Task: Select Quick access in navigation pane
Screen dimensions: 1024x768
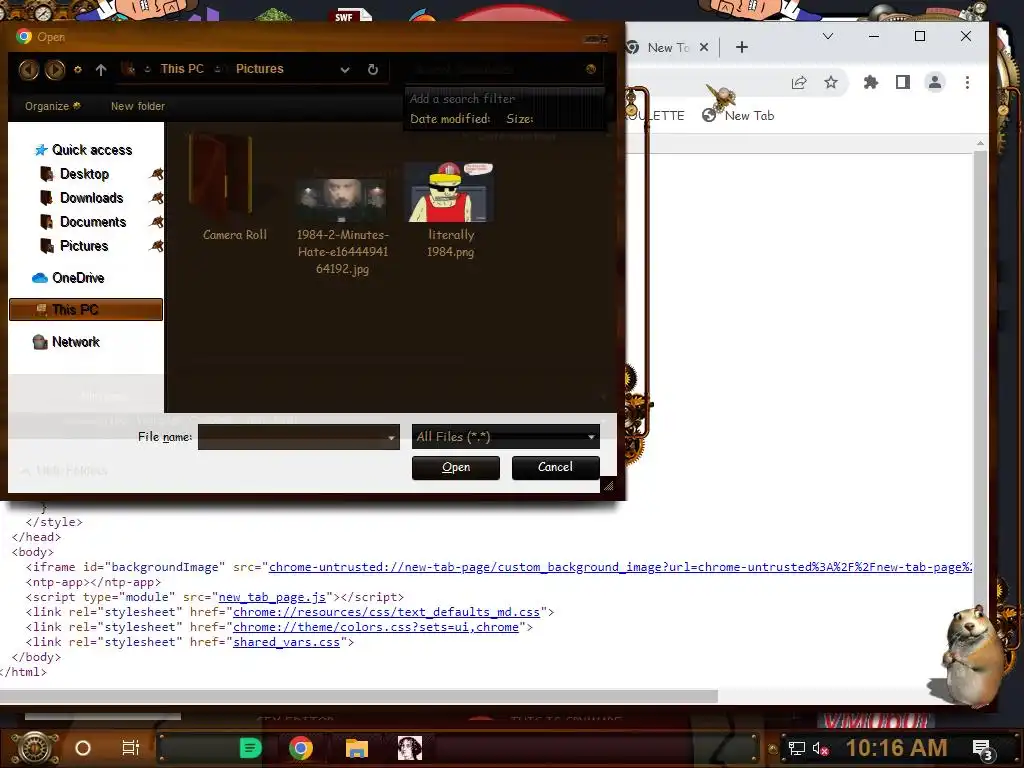Action: [83, 150]
